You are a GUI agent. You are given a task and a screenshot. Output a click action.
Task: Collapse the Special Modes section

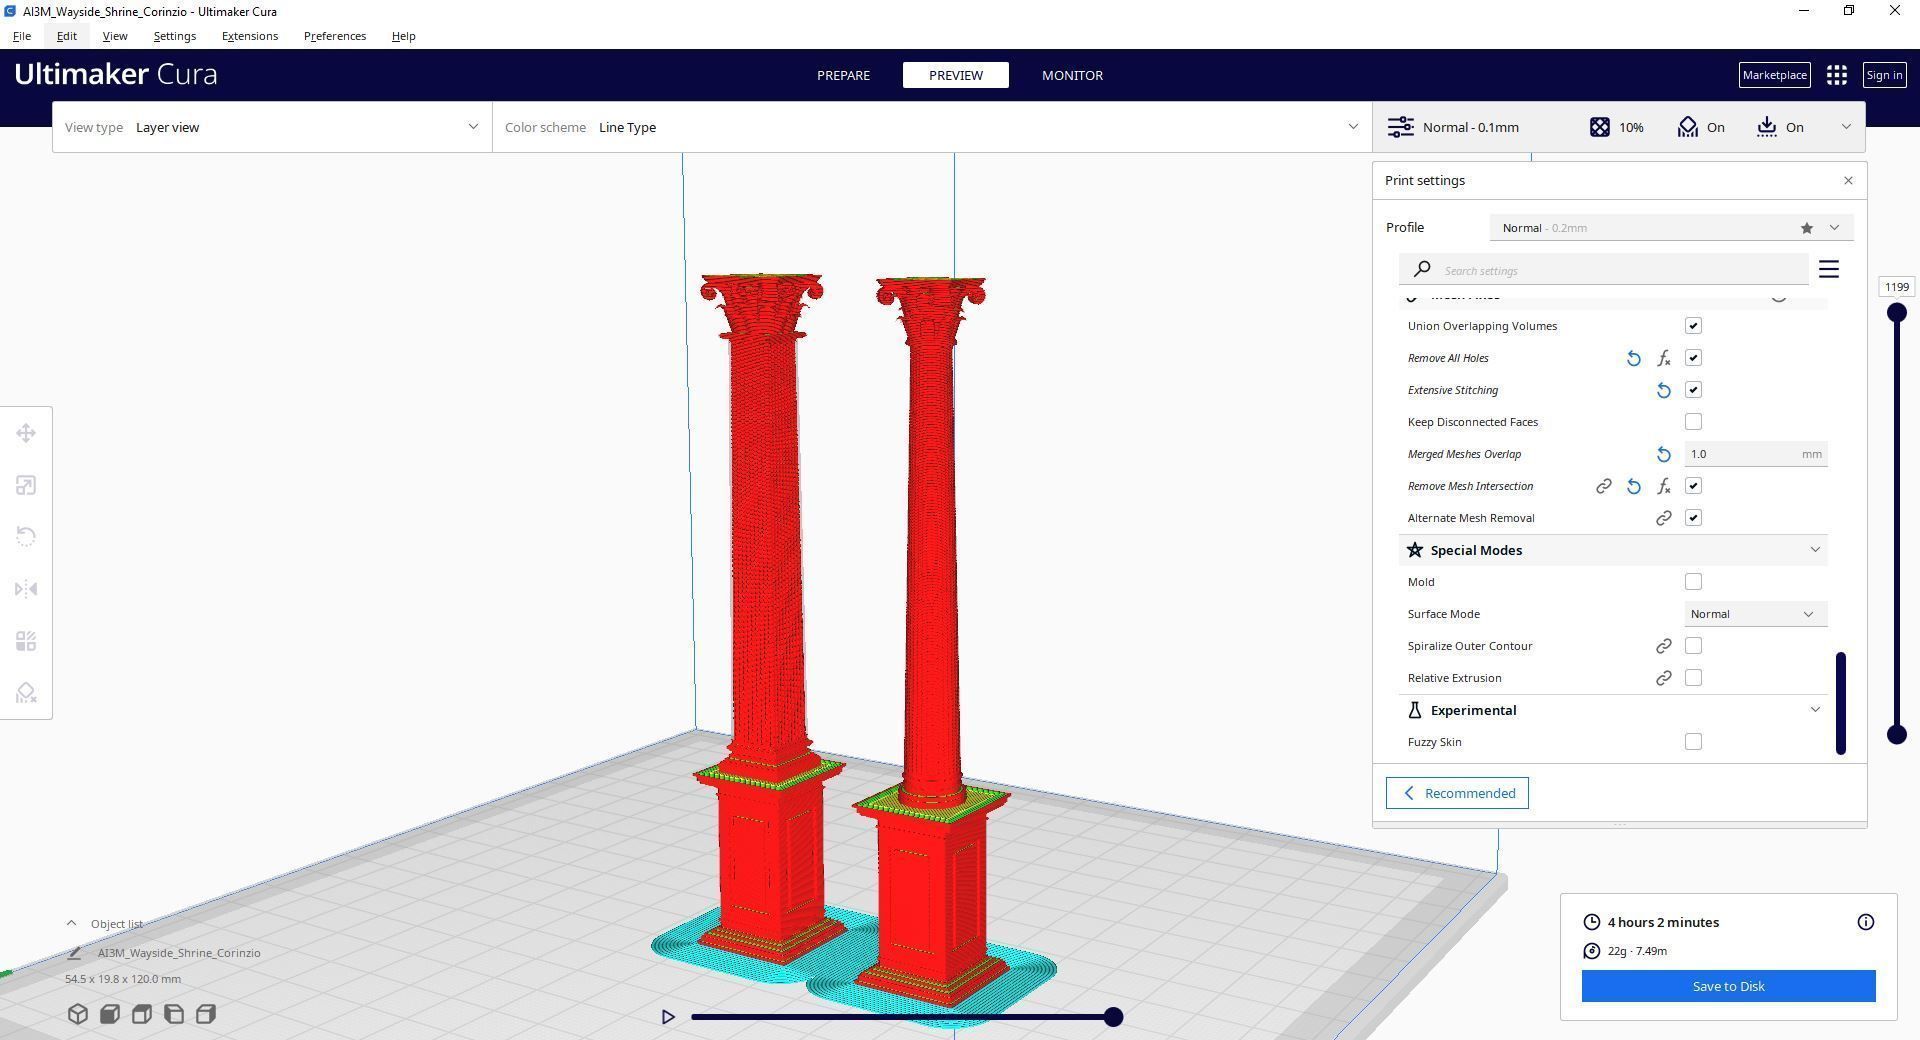pyautogui.click(x=1613, y=550)
